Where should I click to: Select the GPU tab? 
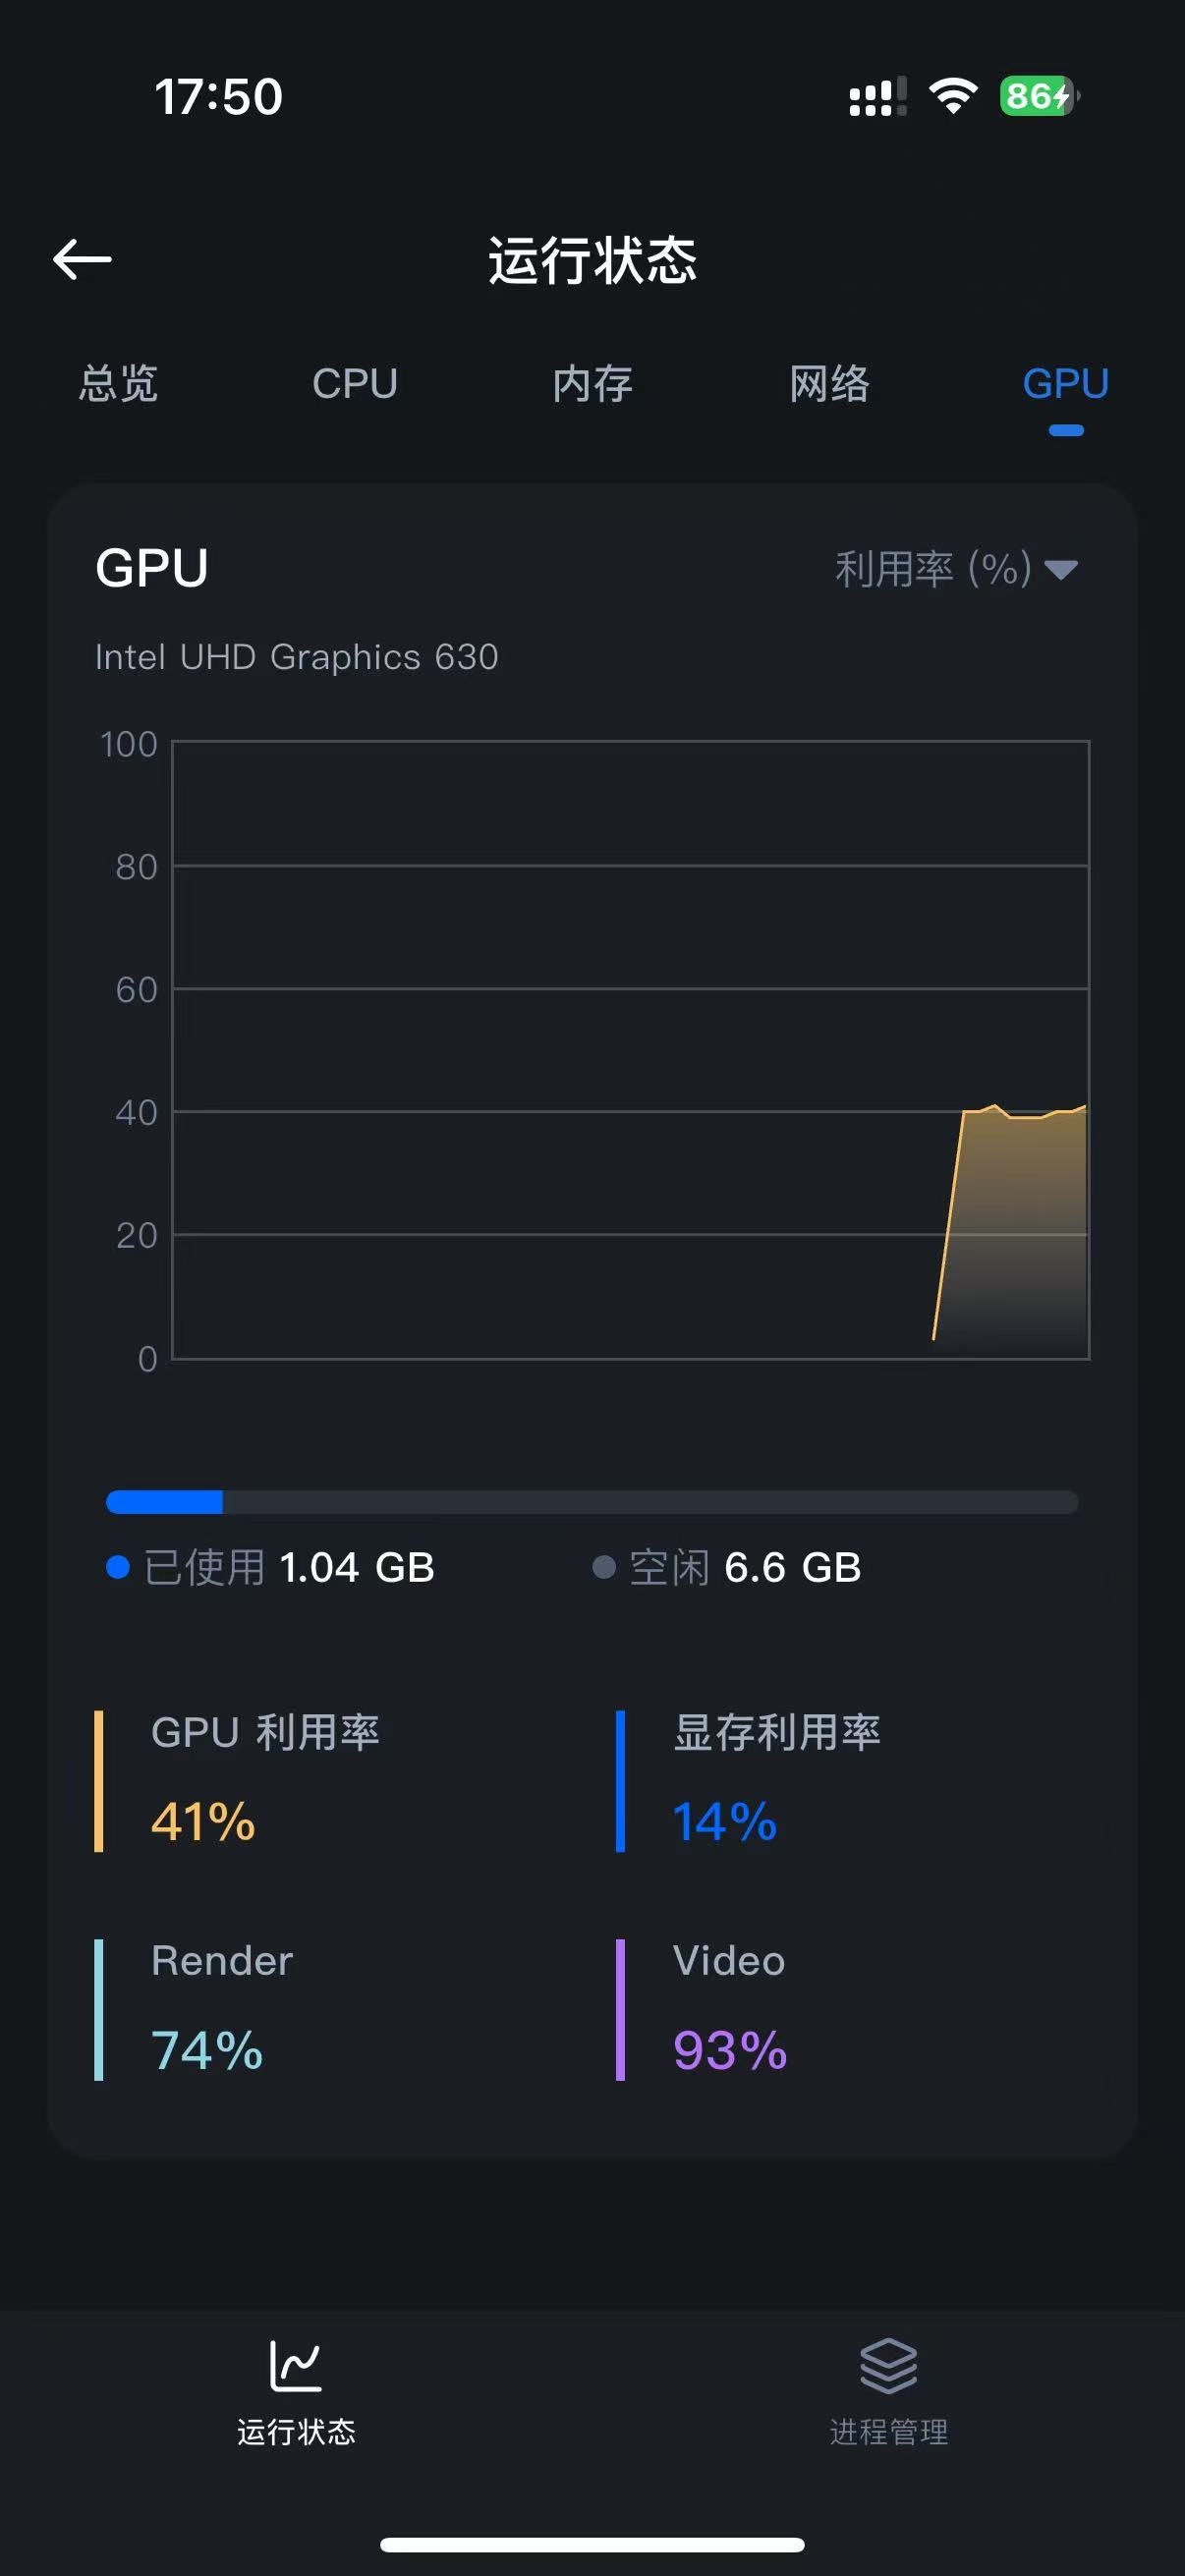1065,384
